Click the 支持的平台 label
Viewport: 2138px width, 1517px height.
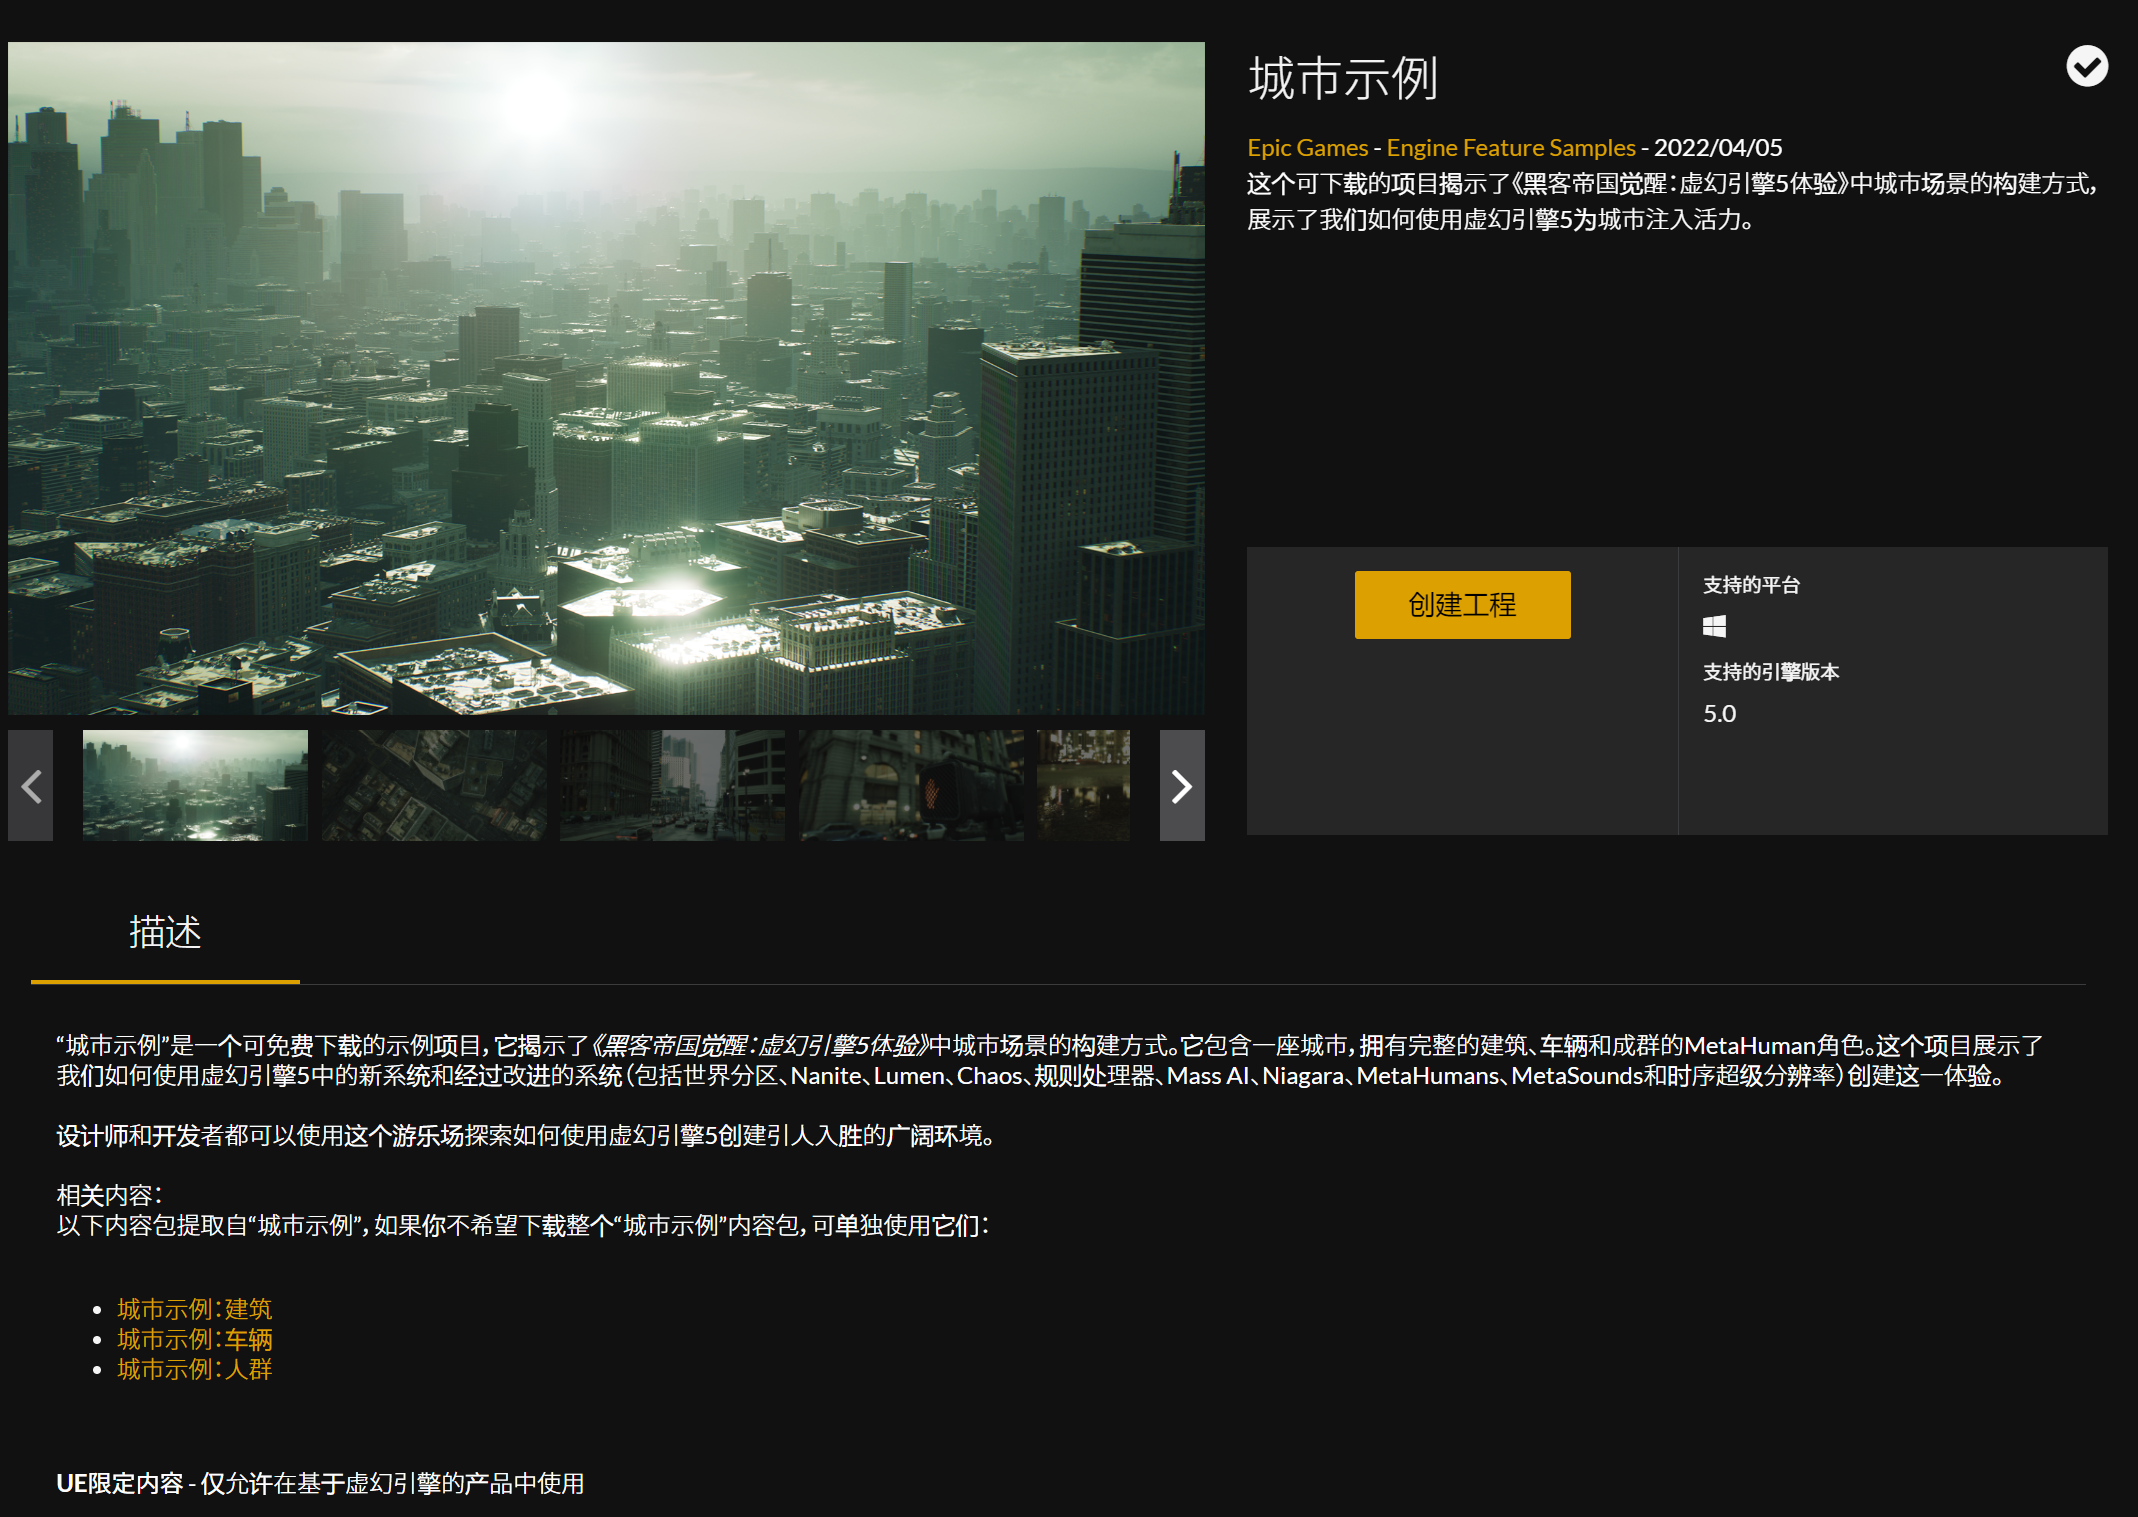coord(1751,585)
